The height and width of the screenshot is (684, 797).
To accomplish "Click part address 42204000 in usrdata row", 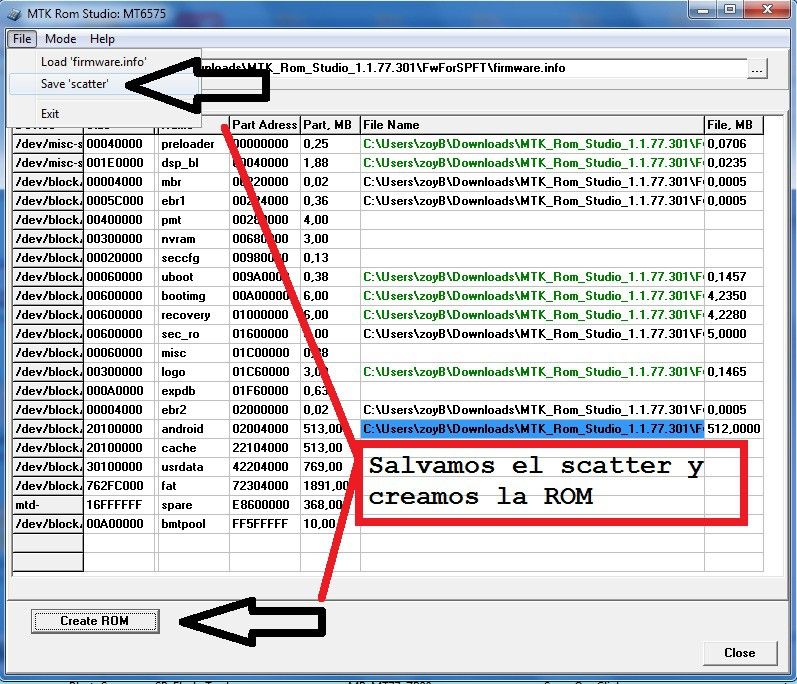I will [x=264, y=467].
